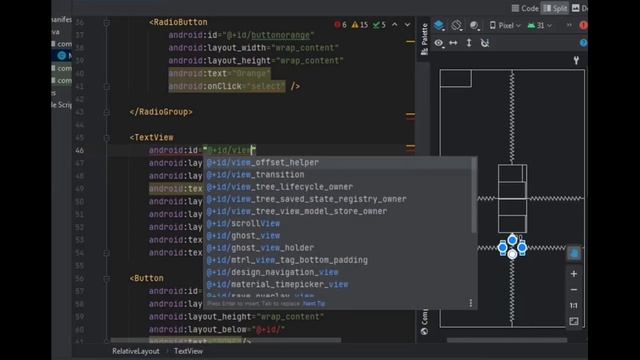Open the Palette side panel tab
This screenshot has height=360, width=640.
[x=424, y=39]
